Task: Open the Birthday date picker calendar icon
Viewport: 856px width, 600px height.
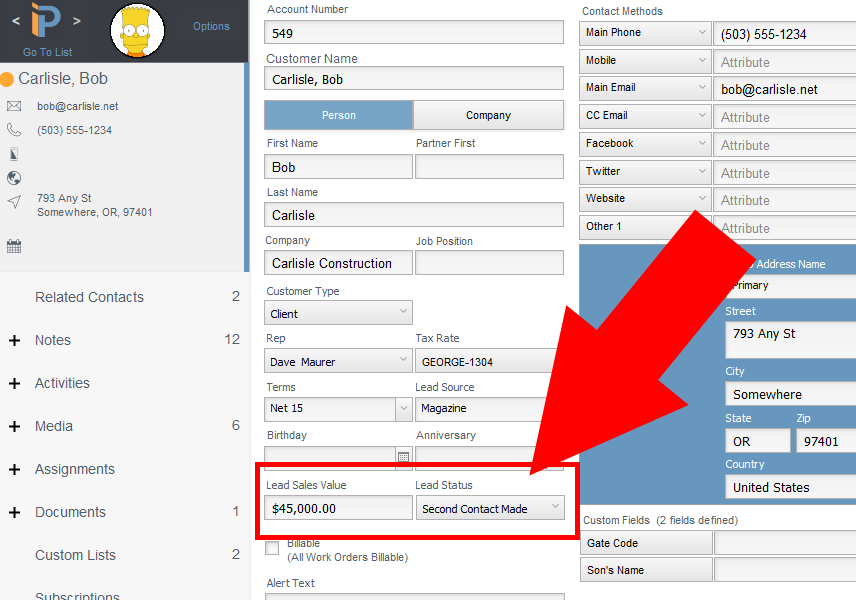Action: pos(404,458)
